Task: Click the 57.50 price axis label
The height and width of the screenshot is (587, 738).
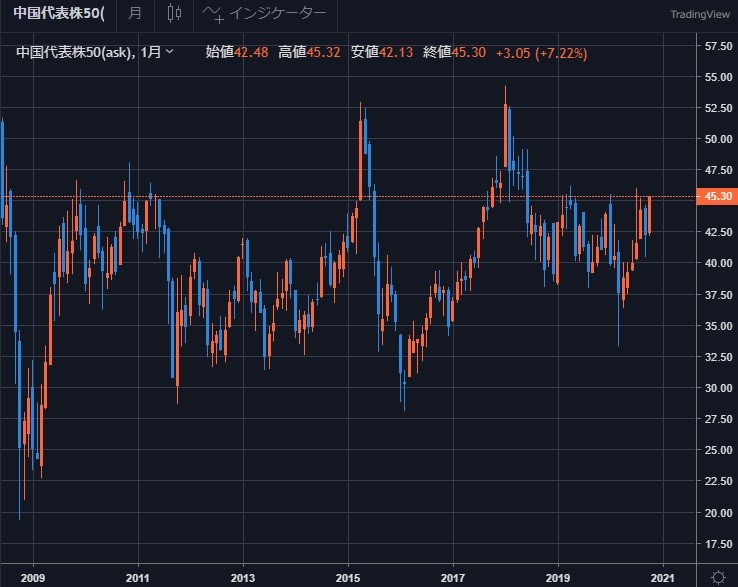Action: click(x=718, y=46)
